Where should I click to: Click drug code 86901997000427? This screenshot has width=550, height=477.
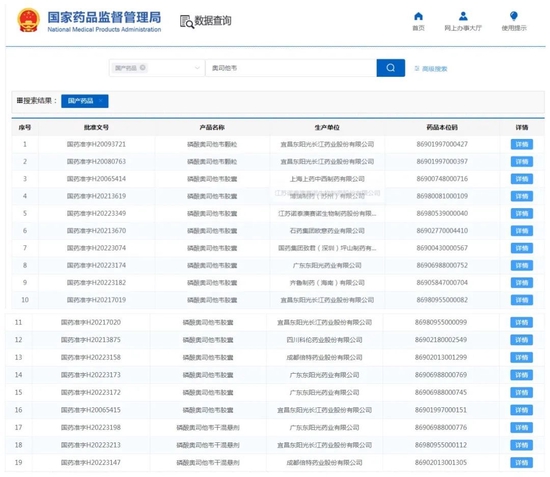click(x=442, y=144)
